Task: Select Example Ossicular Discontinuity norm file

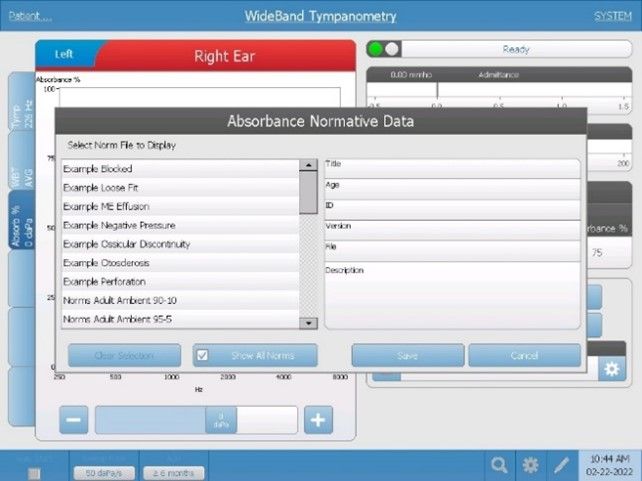Action: 181,244
